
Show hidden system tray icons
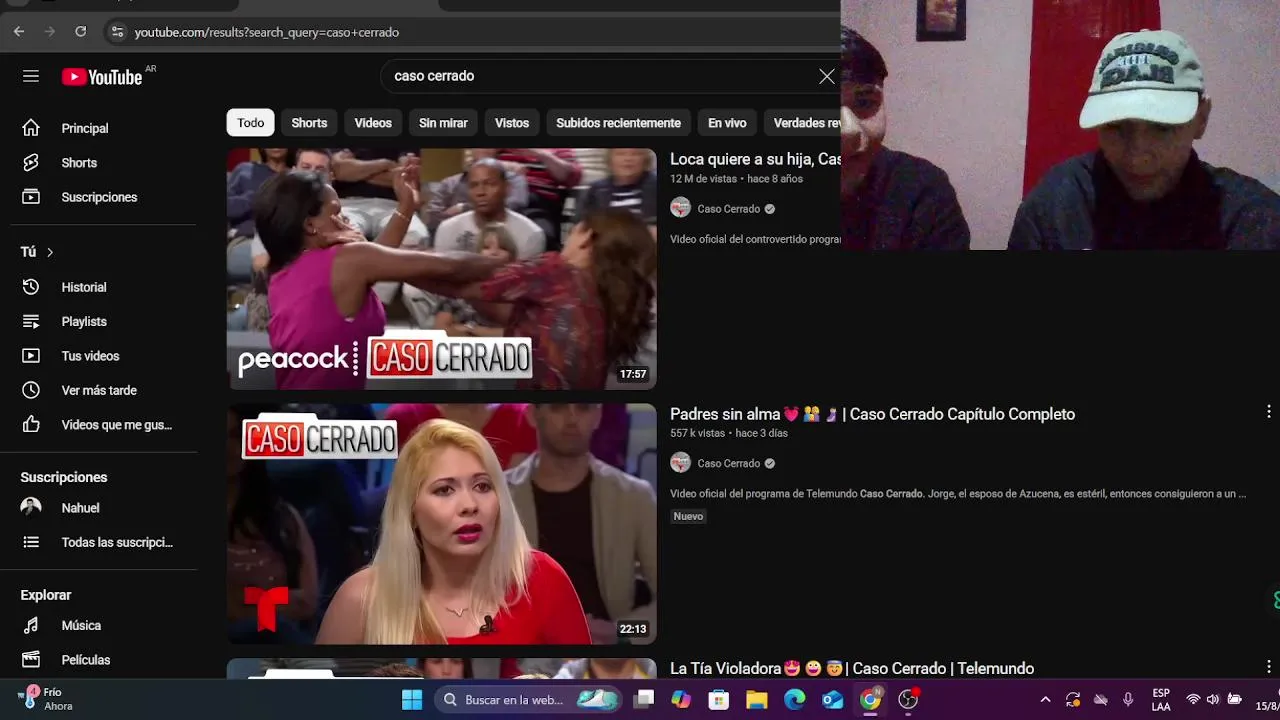1045,700
